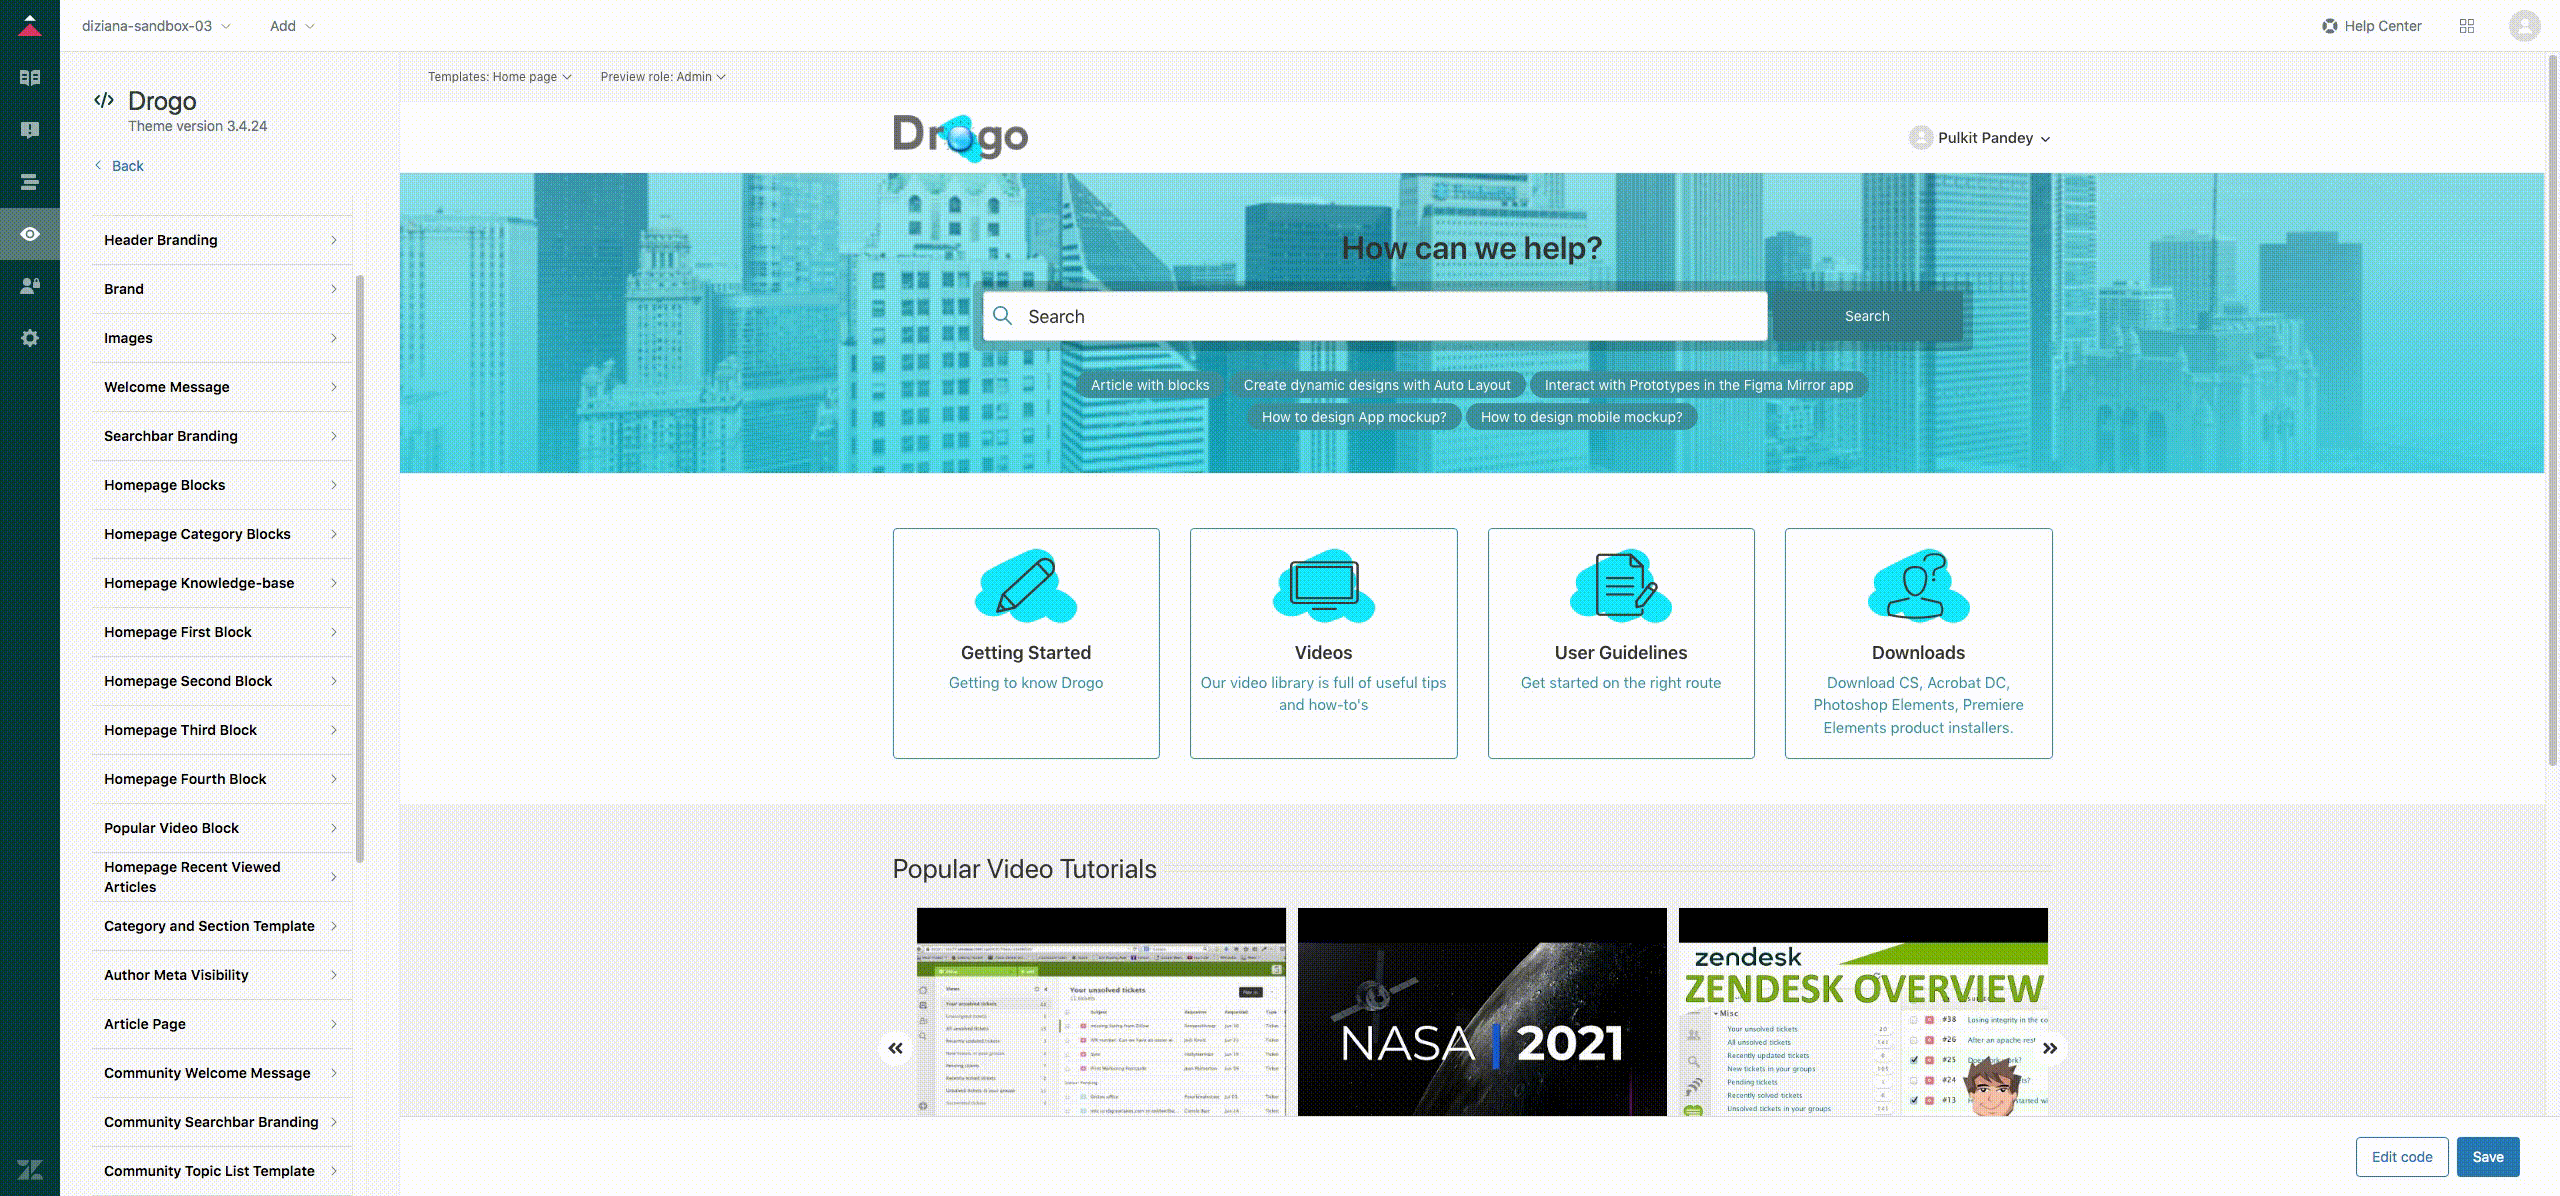The height and width of the screenshot is (1196, 2560).
Task: Click the Getting Started pencil icon
Action: click(1026, 584)
